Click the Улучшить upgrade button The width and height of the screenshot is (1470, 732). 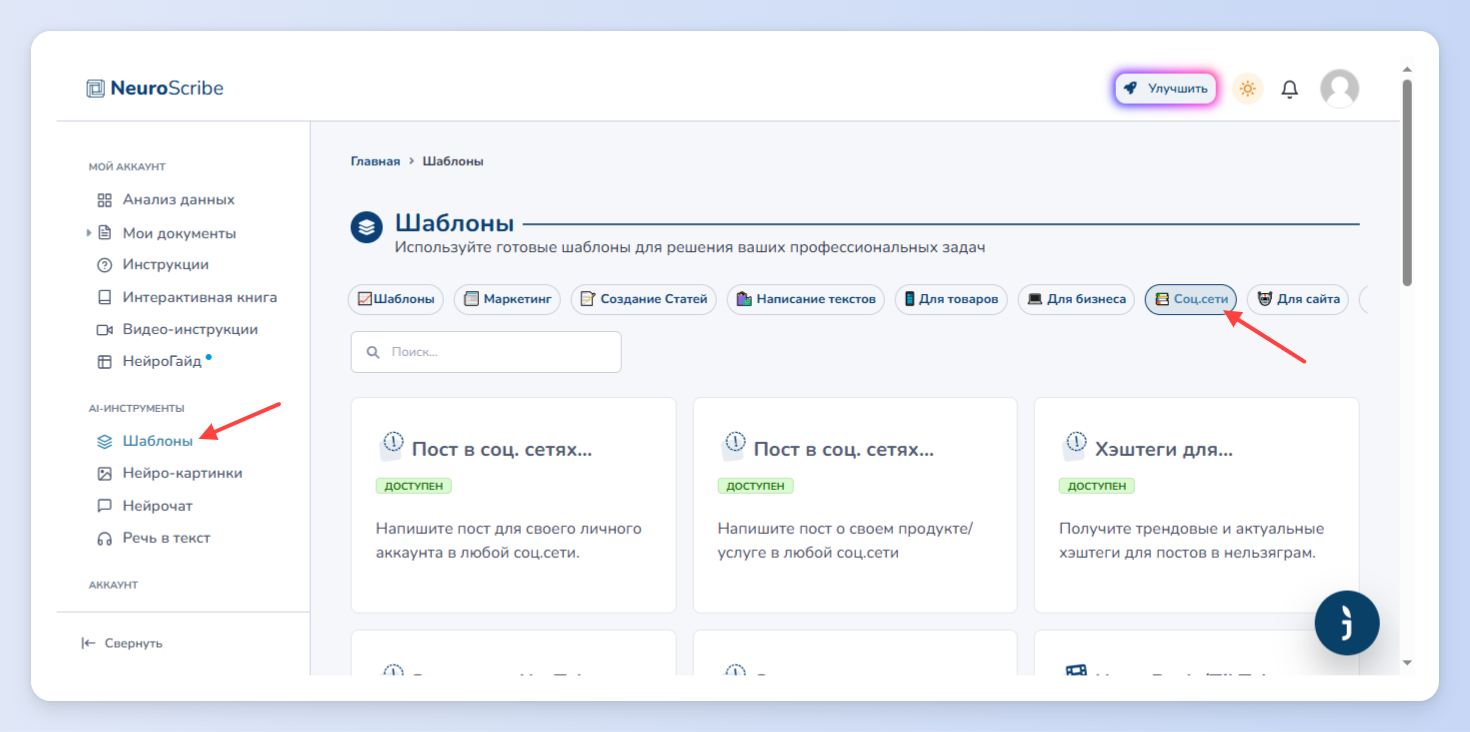coord(1165,89)
